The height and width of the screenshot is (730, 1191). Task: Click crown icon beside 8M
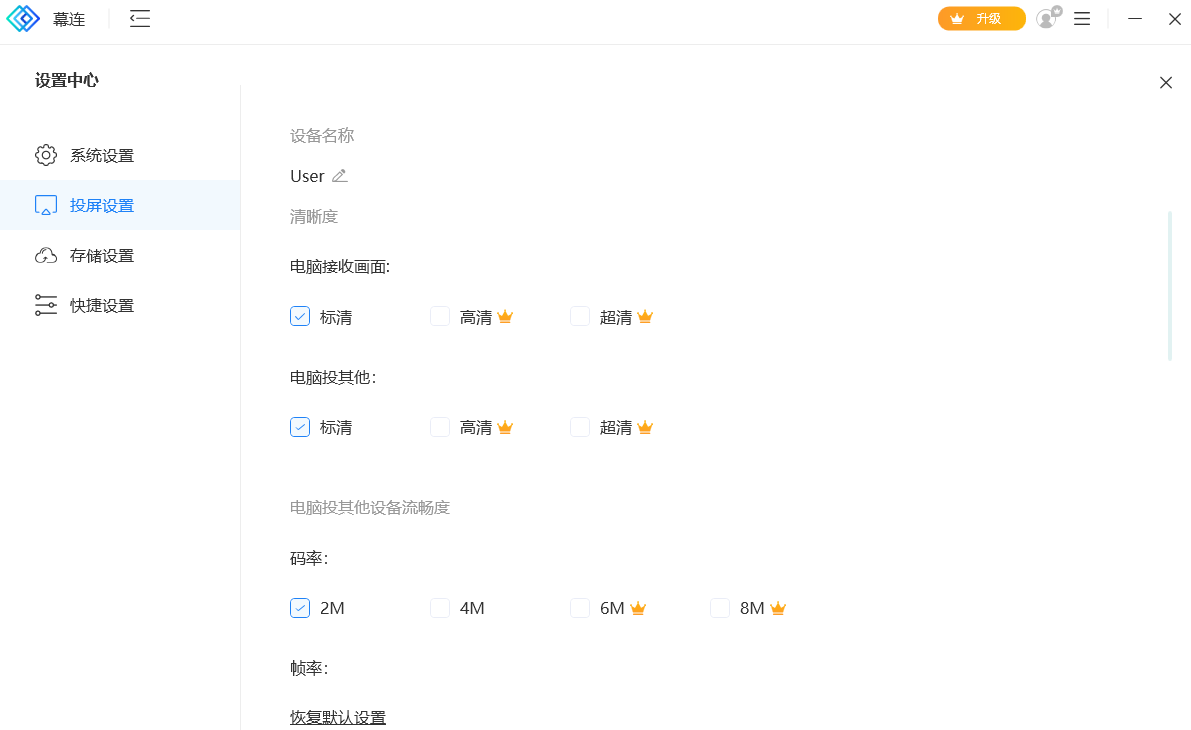778,608
